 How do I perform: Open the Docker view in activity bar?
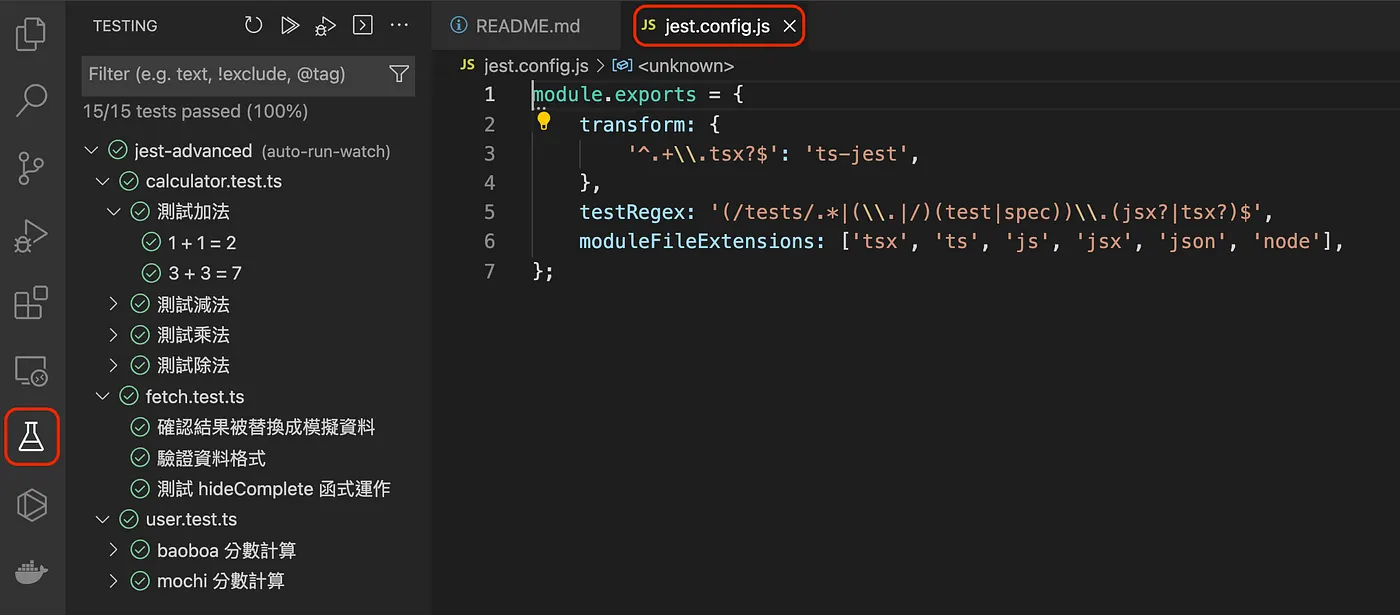click(32, 573)
